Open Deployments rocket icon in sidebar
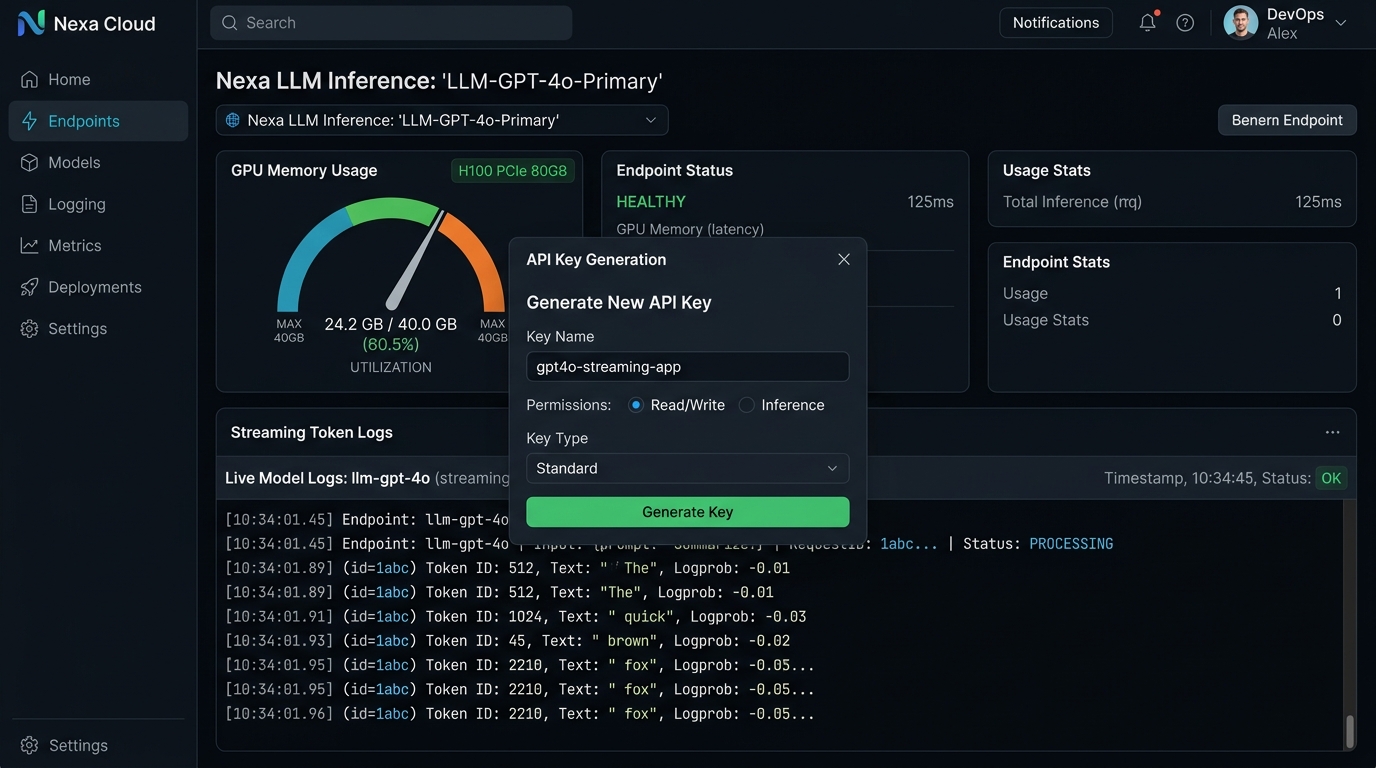The height and width of the screenshot is (768, 1376). tap(29, 287)
